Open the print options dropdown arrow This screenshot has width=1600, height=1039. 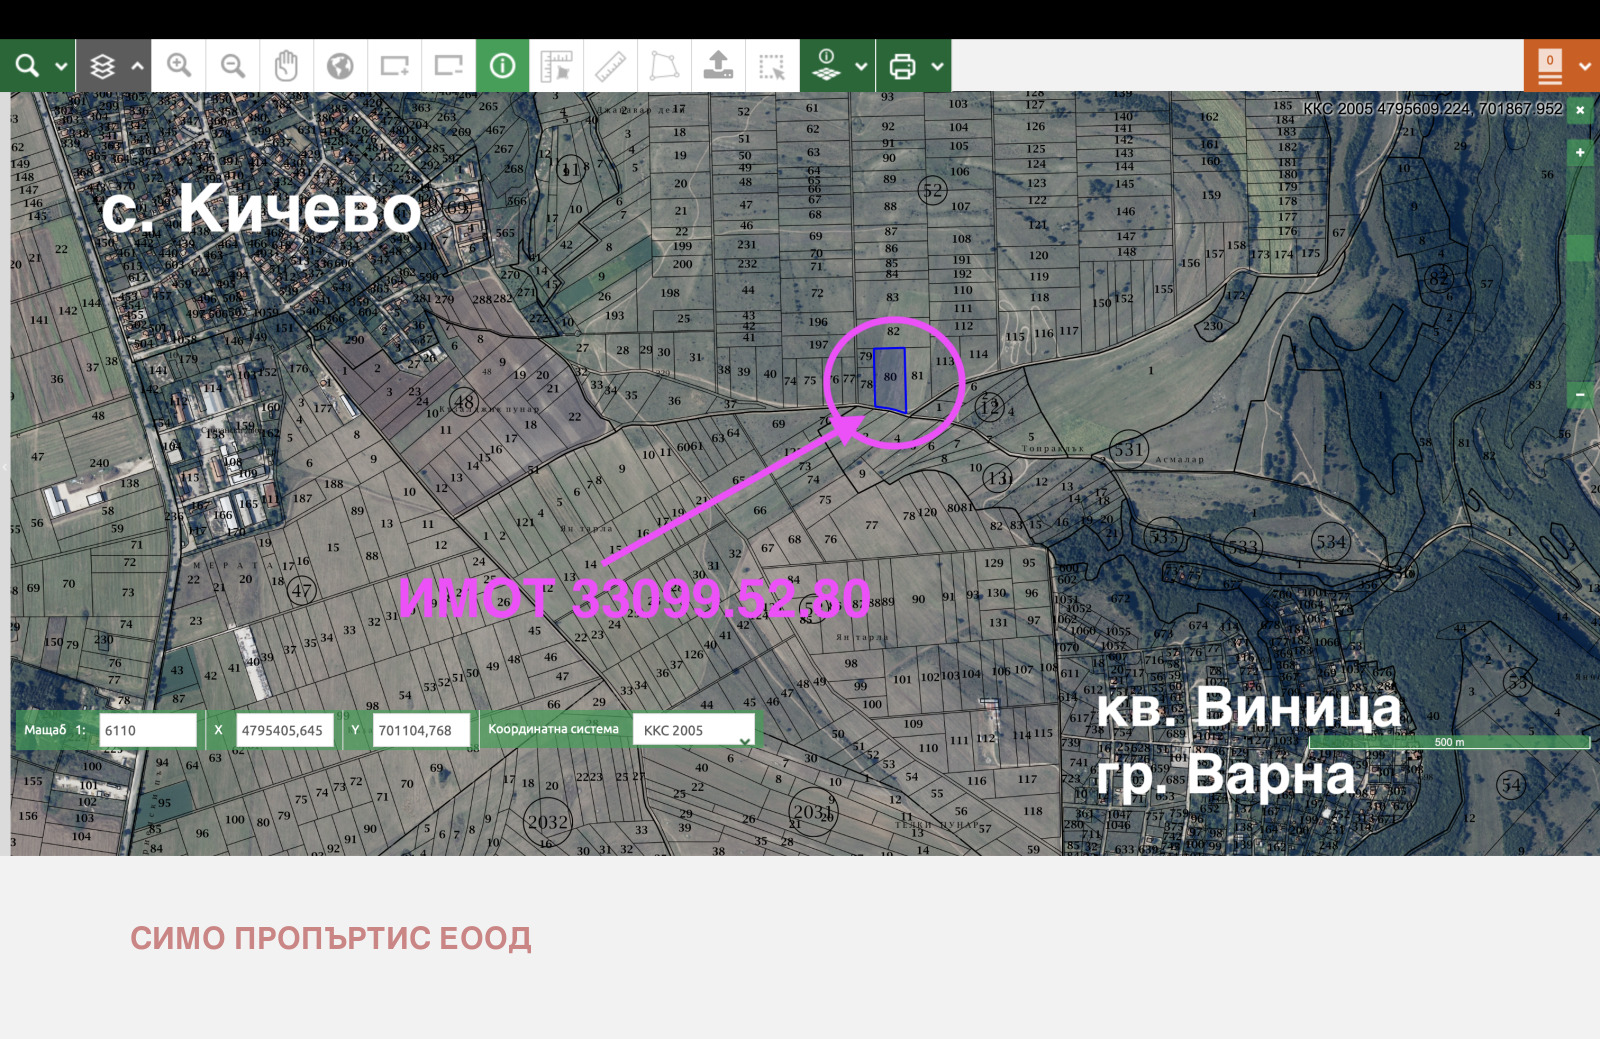937,66
